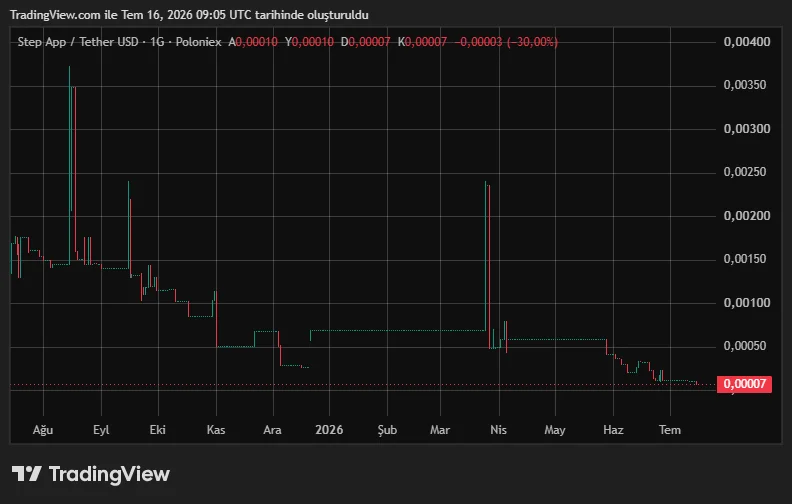
Task: Click the −0,00003 (−30,00%) change value
Action: [506, 42]
